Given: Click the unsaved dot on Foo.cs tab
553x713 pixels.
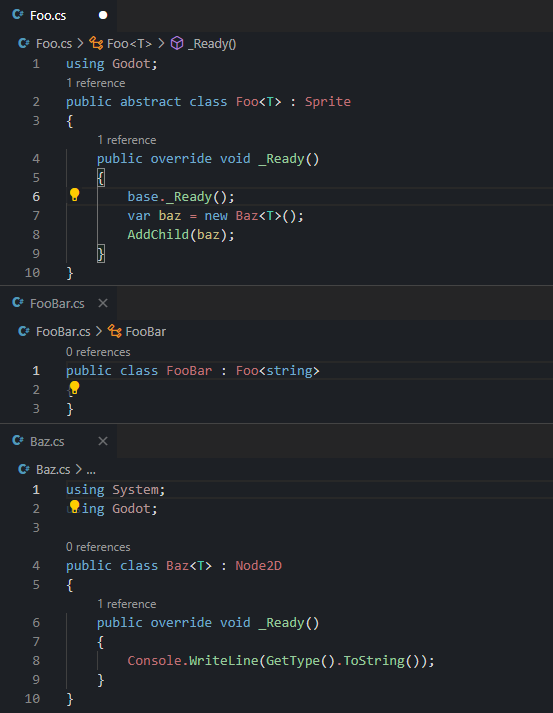Looking at the screenshot, I should [x=103, y=15].
